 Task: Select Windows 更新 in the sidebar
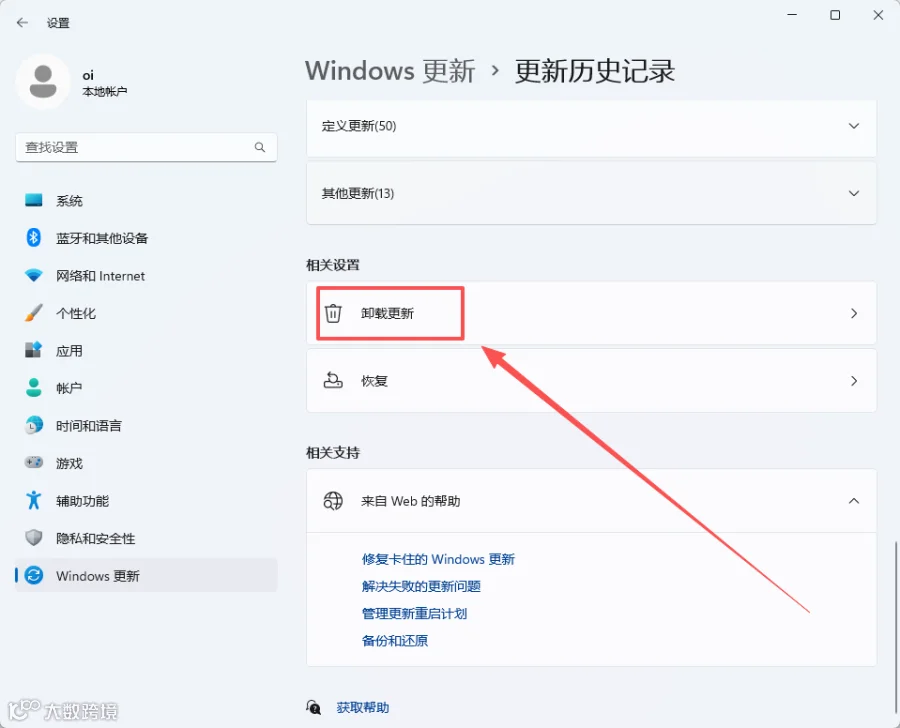click(146, 575)
